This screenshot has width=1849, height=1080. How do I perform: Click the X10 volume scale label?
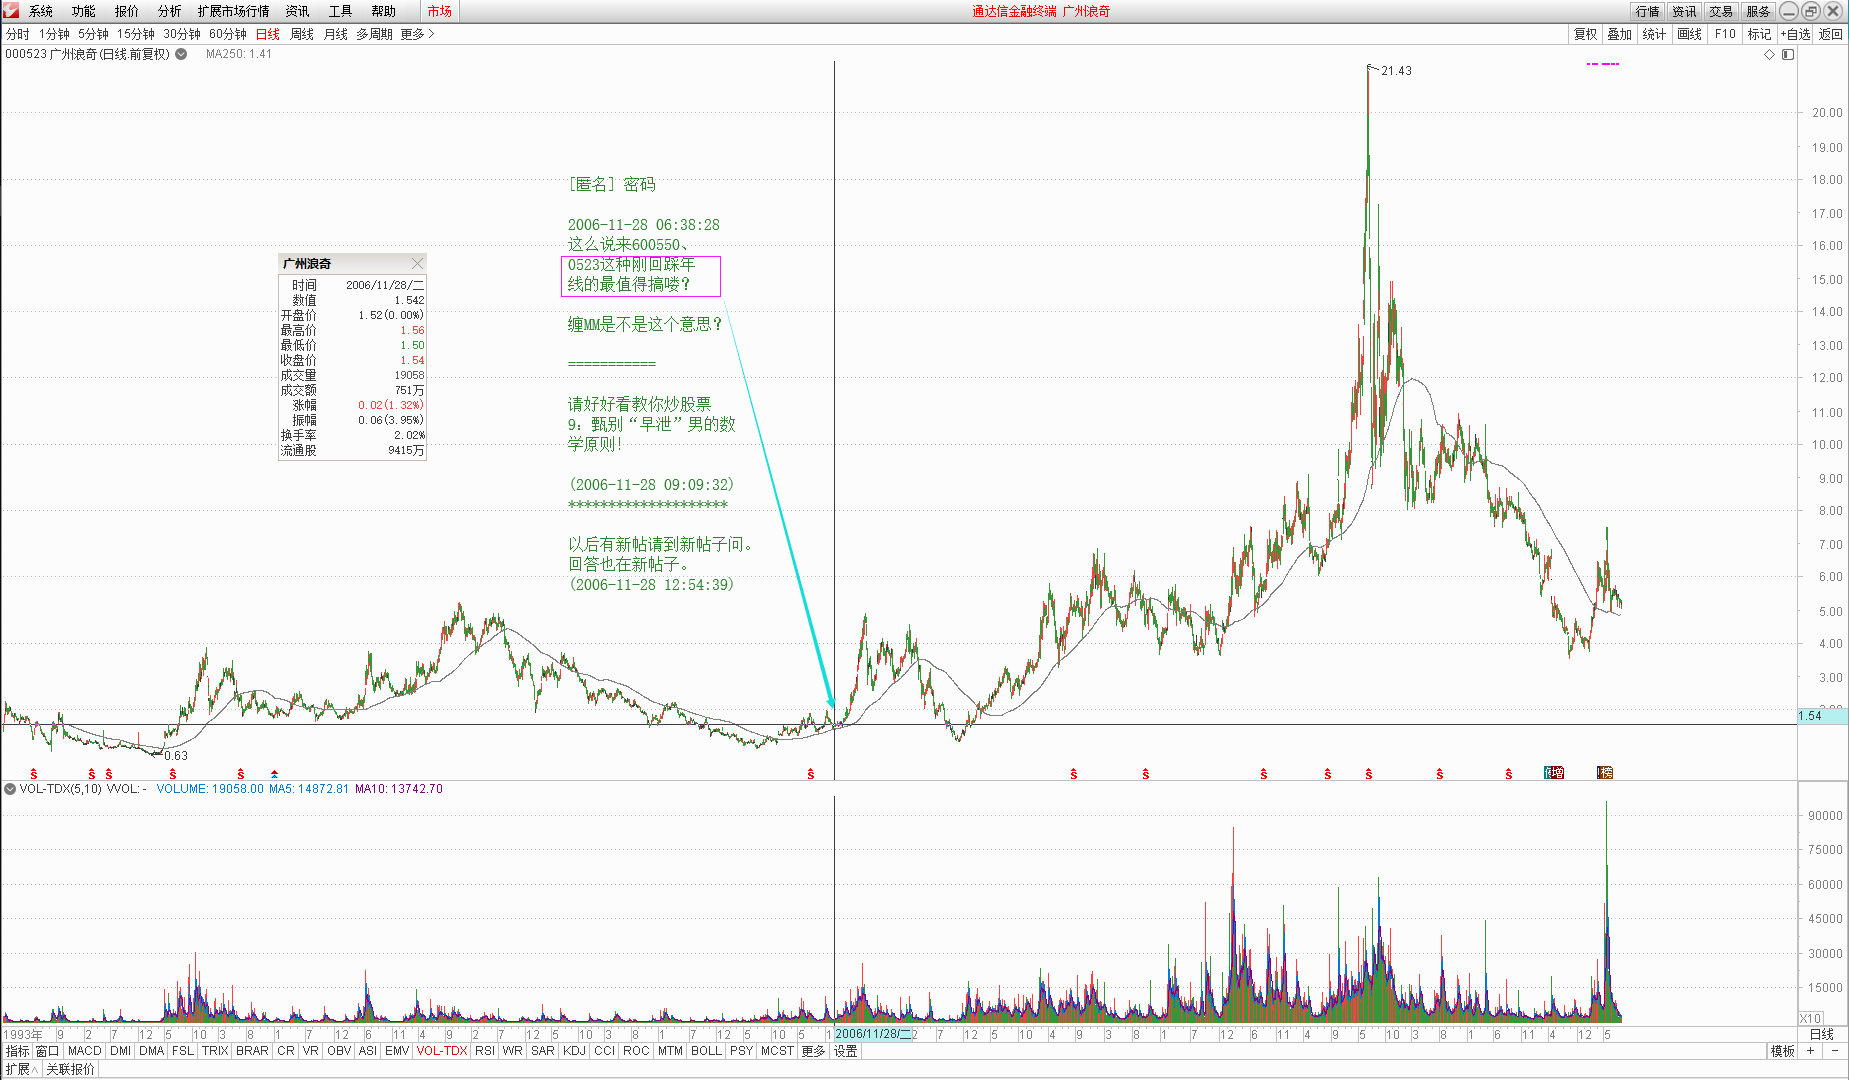coord(1810,1018)
